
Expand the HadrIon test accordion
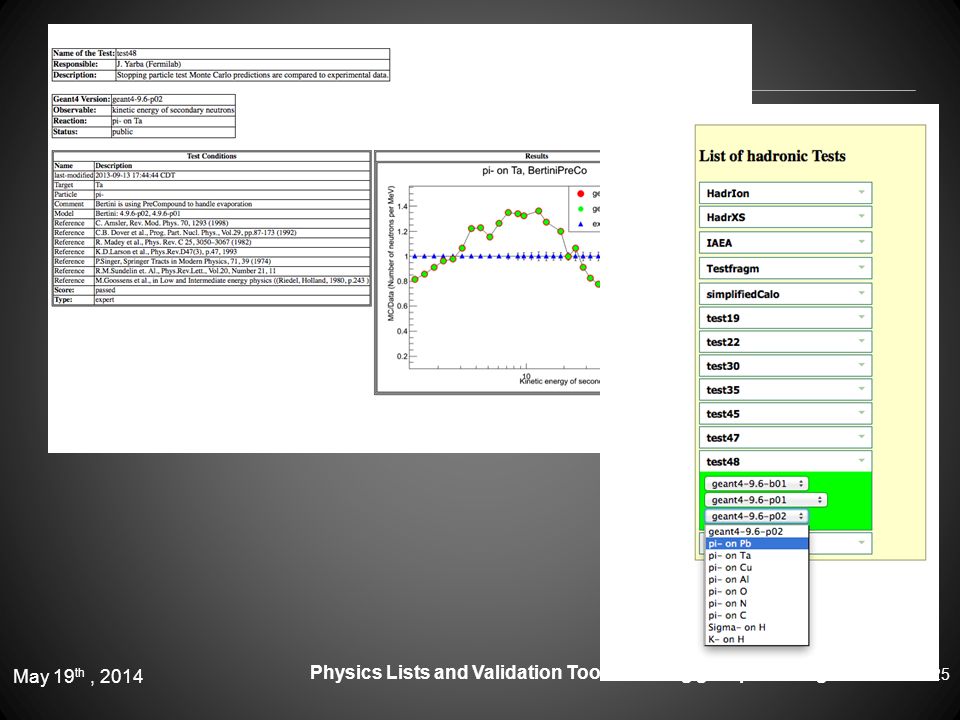pos(785,193)
